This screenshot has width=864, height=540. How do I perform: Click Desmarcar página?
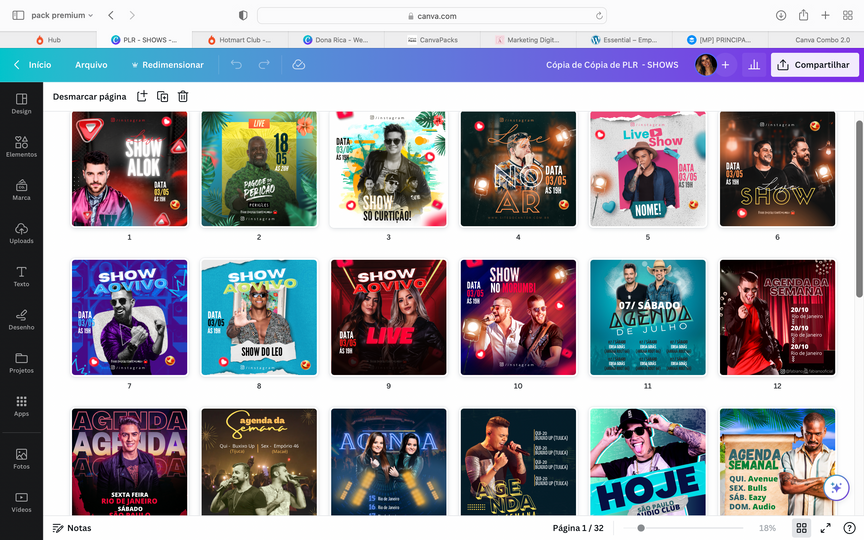click(x=90, y=96)
